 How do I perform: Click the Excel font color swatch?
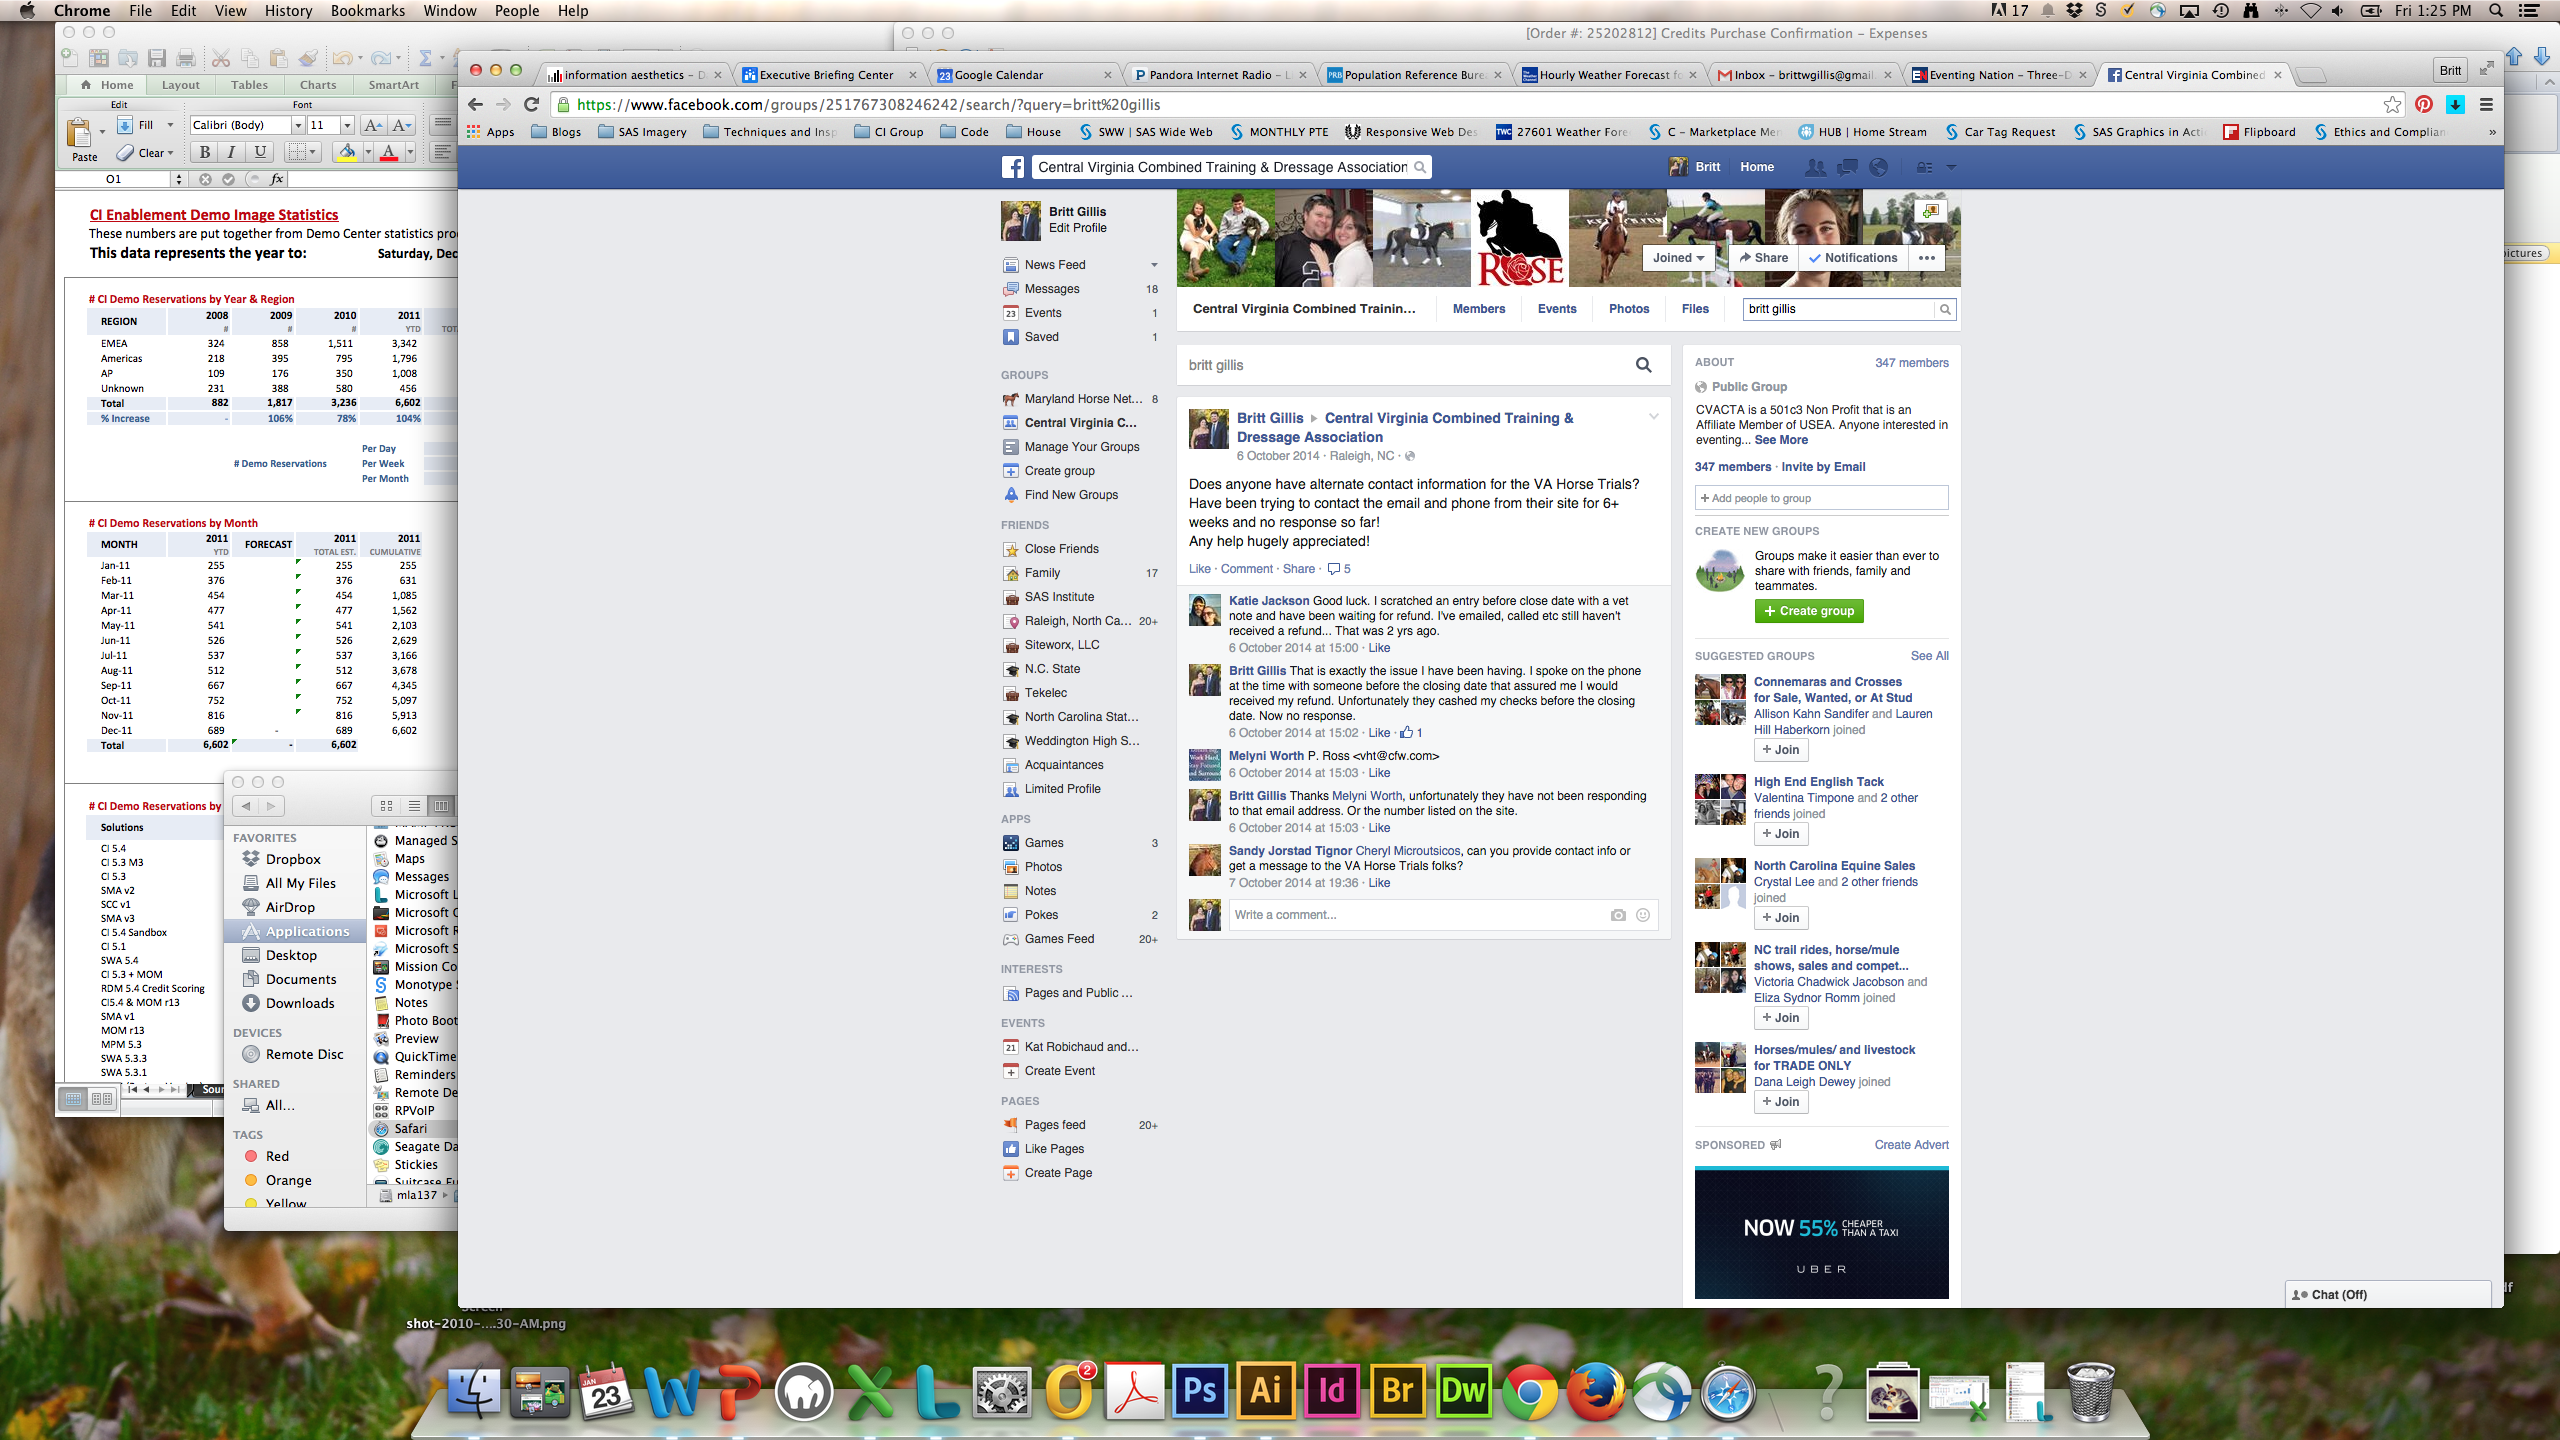[x=389, y=152]
